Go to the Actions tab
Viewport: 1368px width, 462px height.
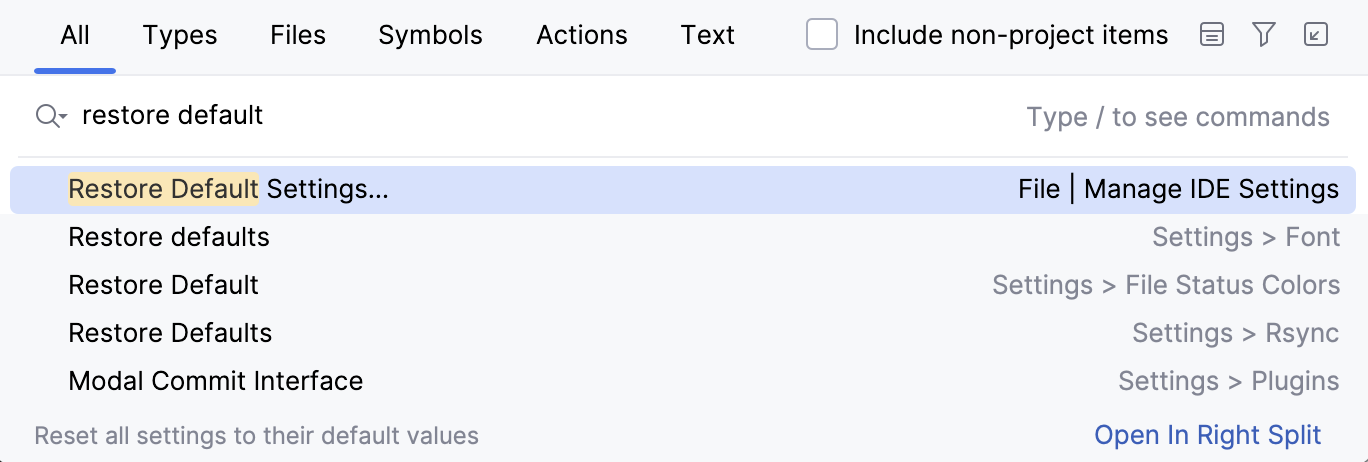(582, 36)
